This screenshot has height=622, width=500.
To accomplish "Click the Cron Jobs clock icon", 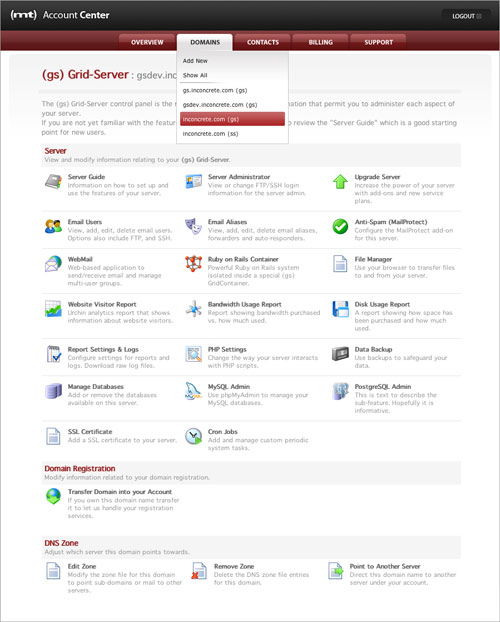I will click(193, 436).
